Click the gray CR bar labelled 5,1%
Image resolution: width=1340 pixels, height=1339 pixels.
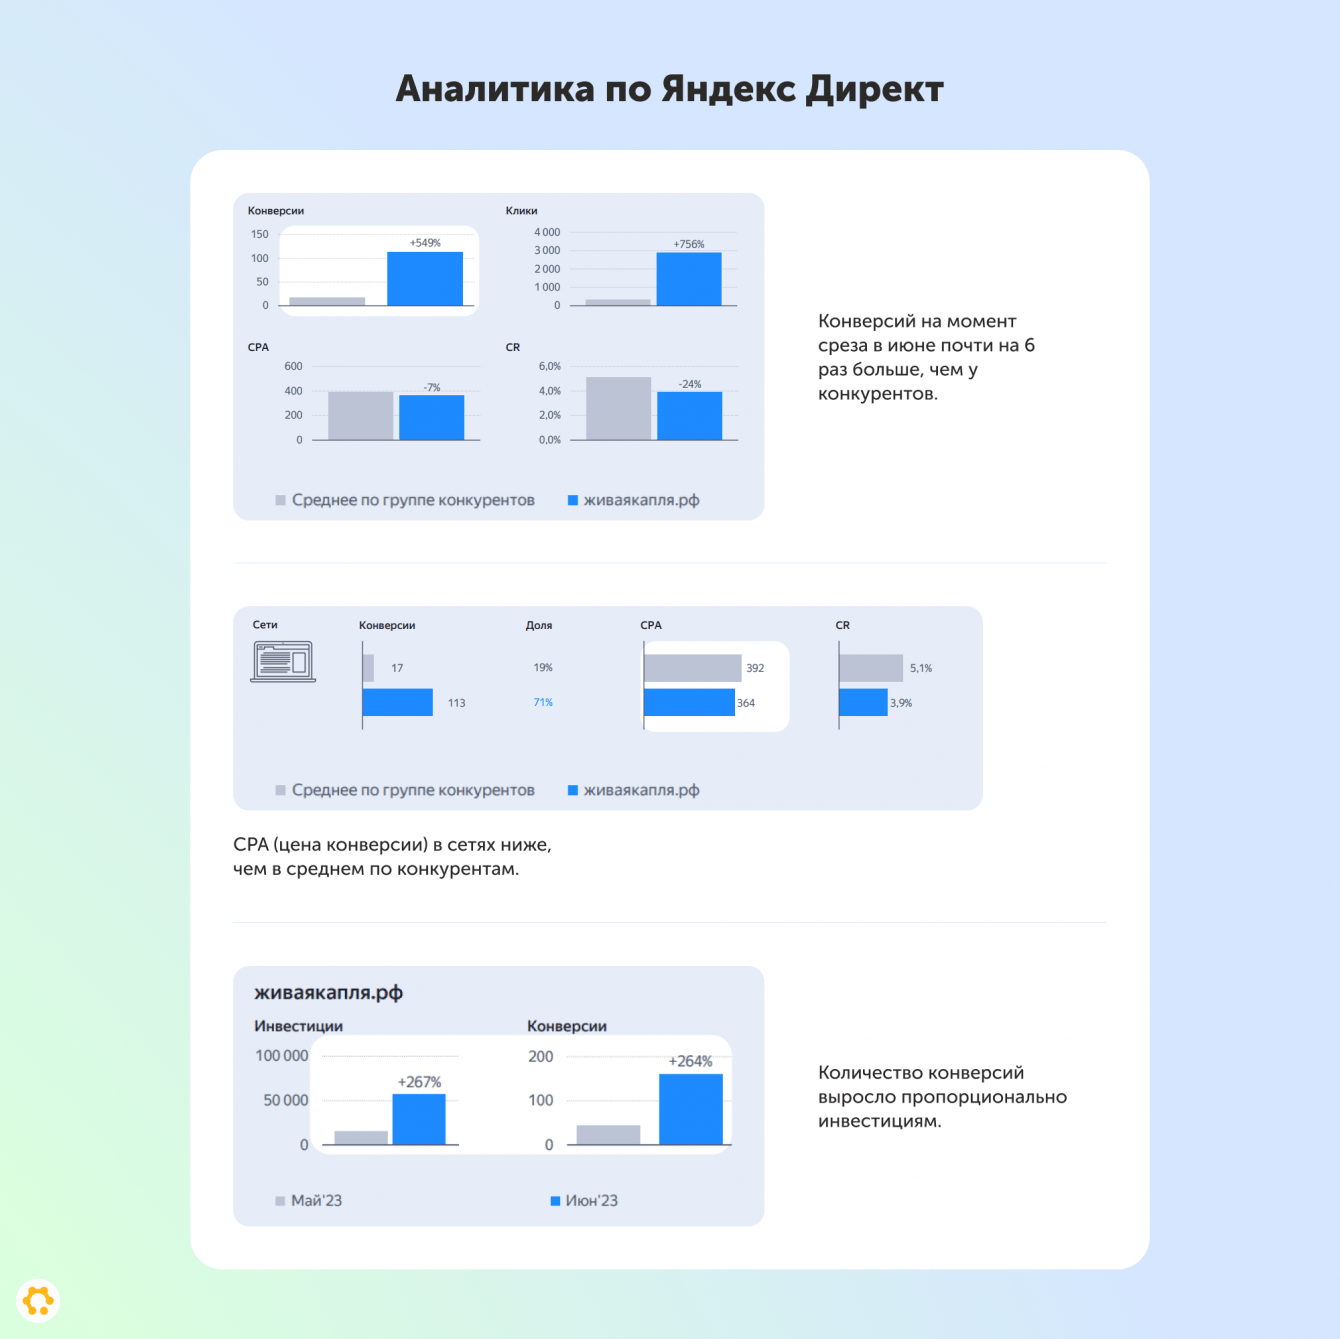(x=871, y=668)
